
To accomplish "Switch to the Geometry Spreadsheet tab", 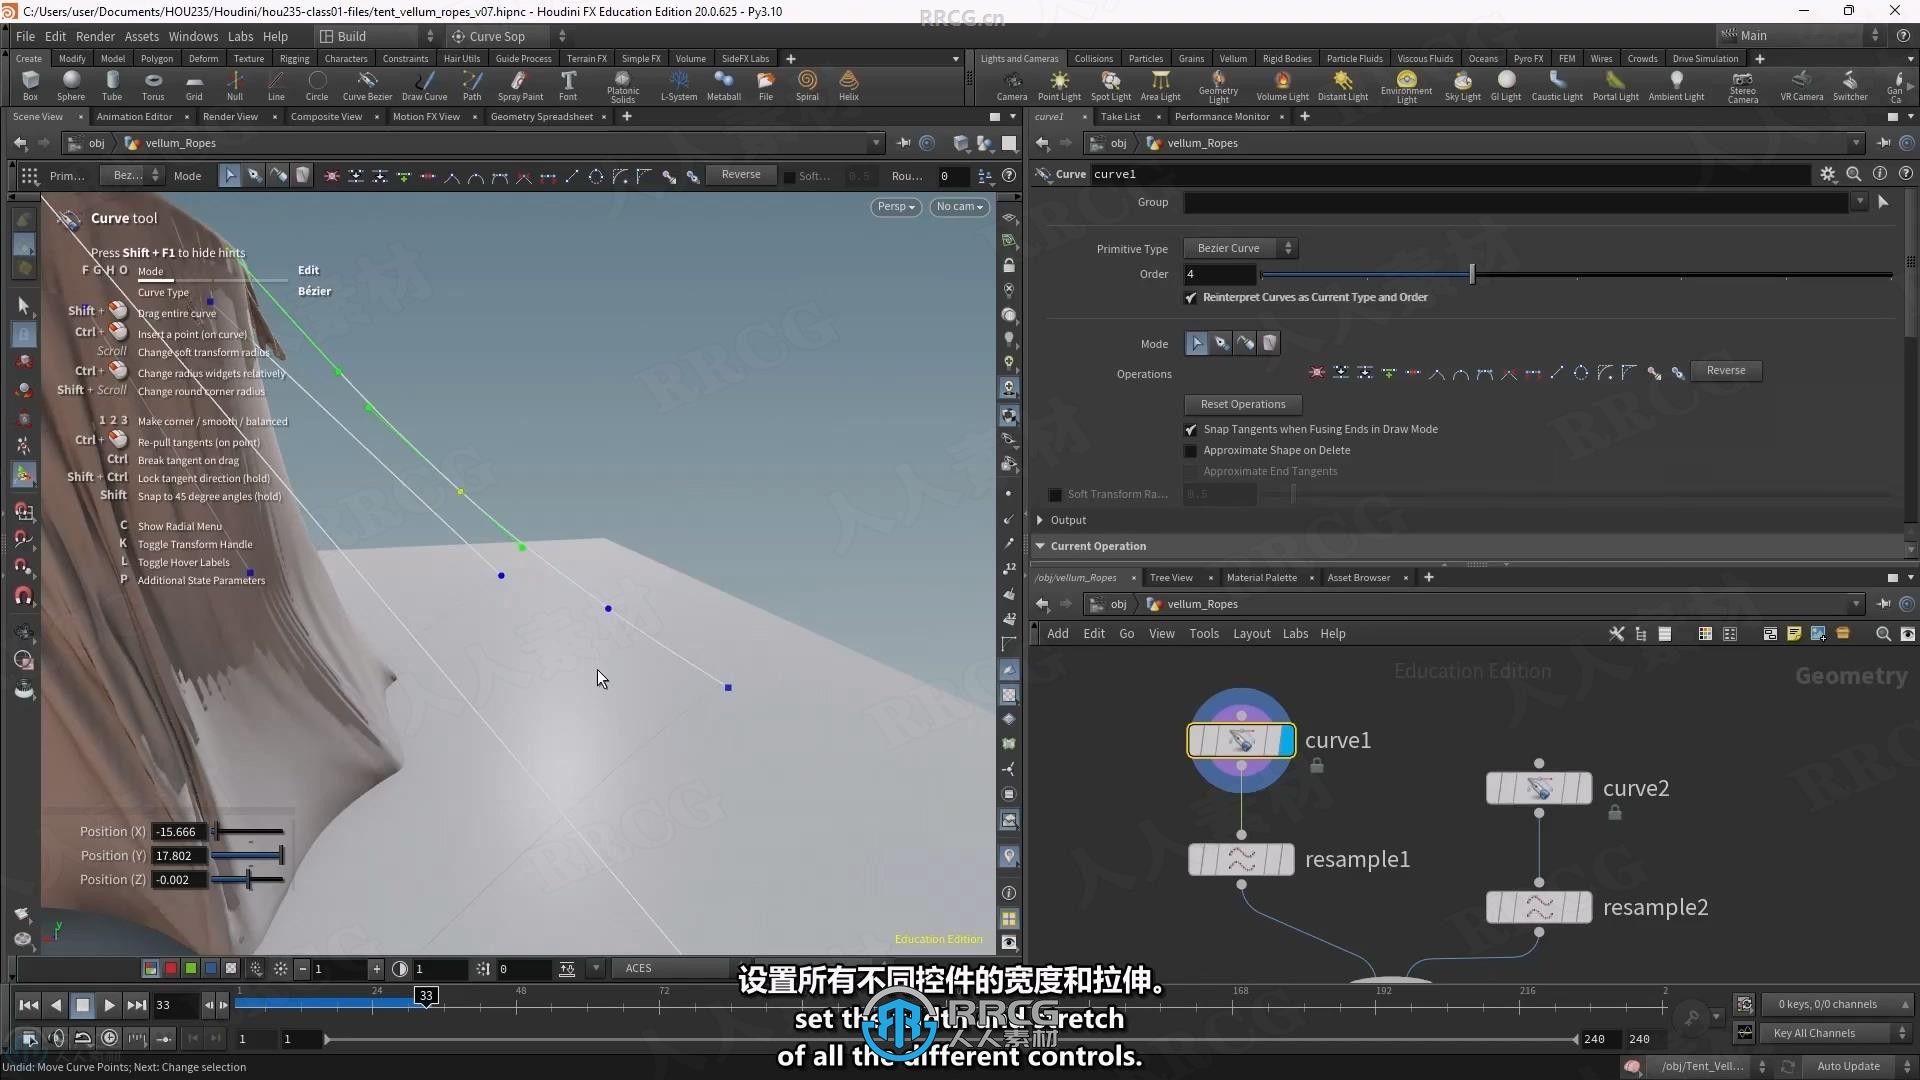I will pyautogui.click(x=542, y=117).
